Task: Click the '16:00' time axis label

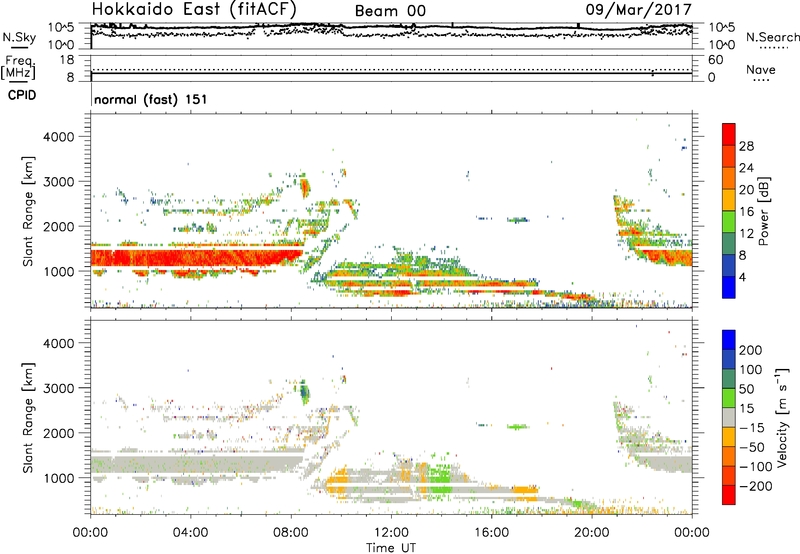Action: 492,533
